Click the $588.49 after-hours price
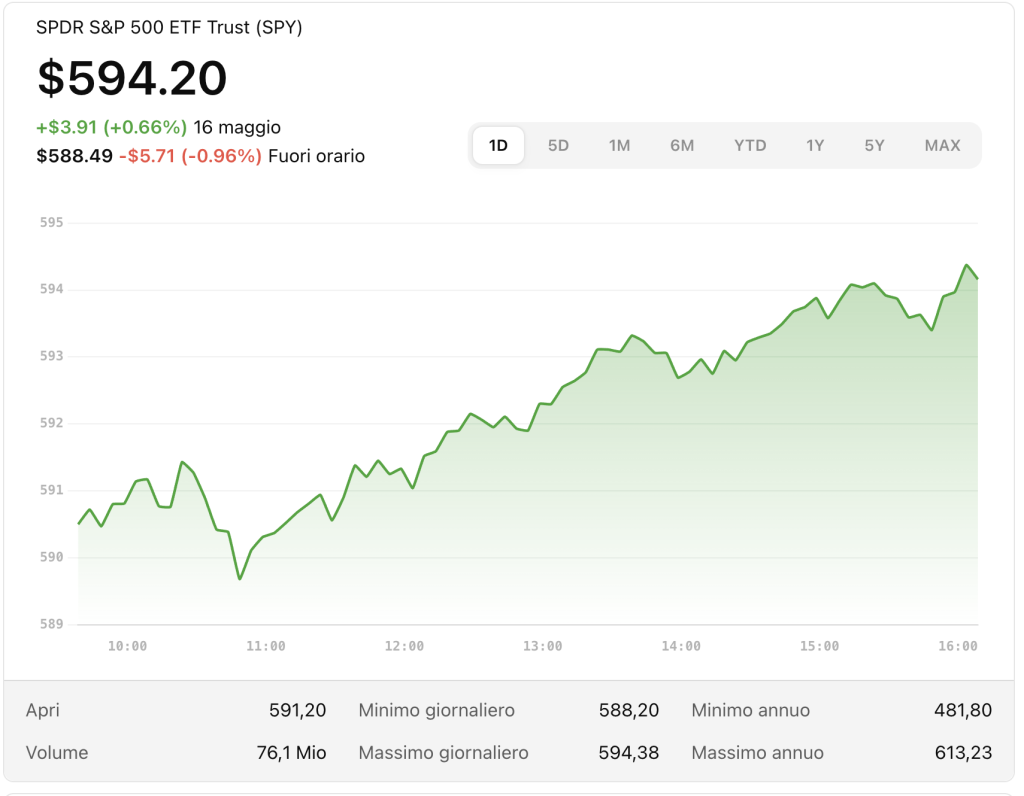Image resolution: width=1024 pixels, height=796 pixels. (74, 156)
